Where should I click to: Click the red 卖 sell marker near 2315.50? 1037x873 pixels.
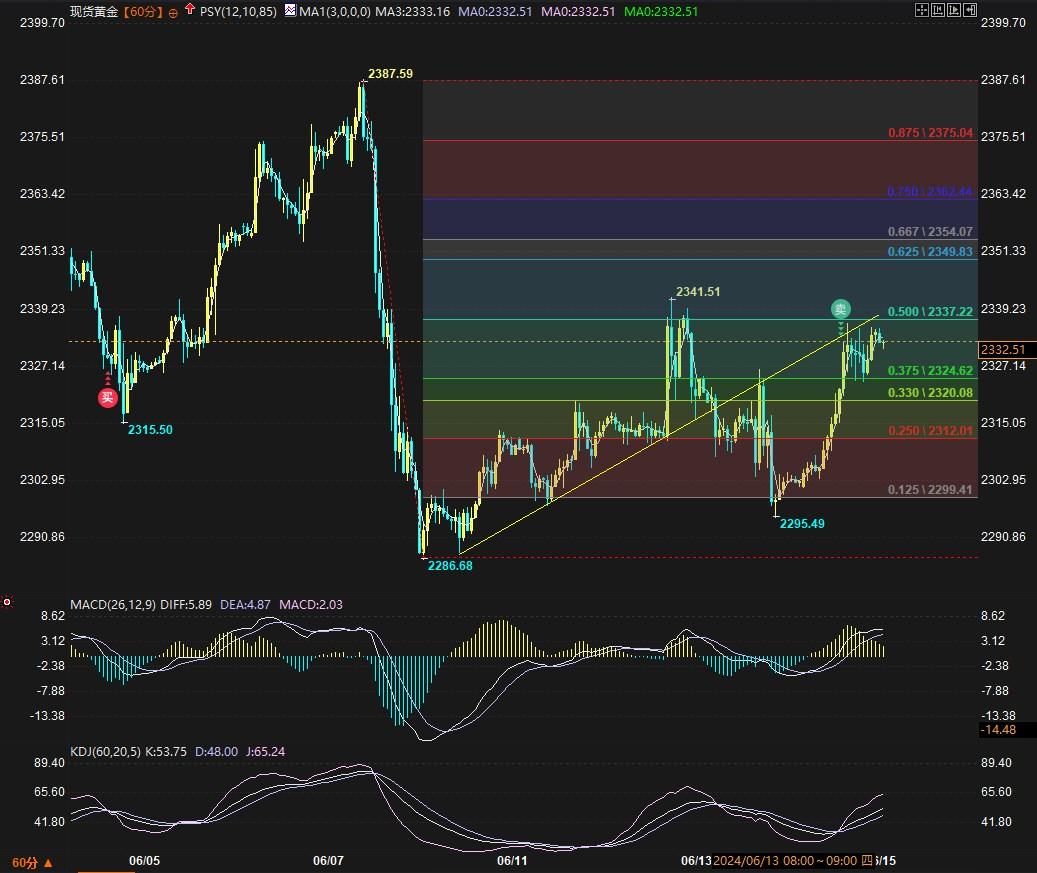tap(108, 398)
